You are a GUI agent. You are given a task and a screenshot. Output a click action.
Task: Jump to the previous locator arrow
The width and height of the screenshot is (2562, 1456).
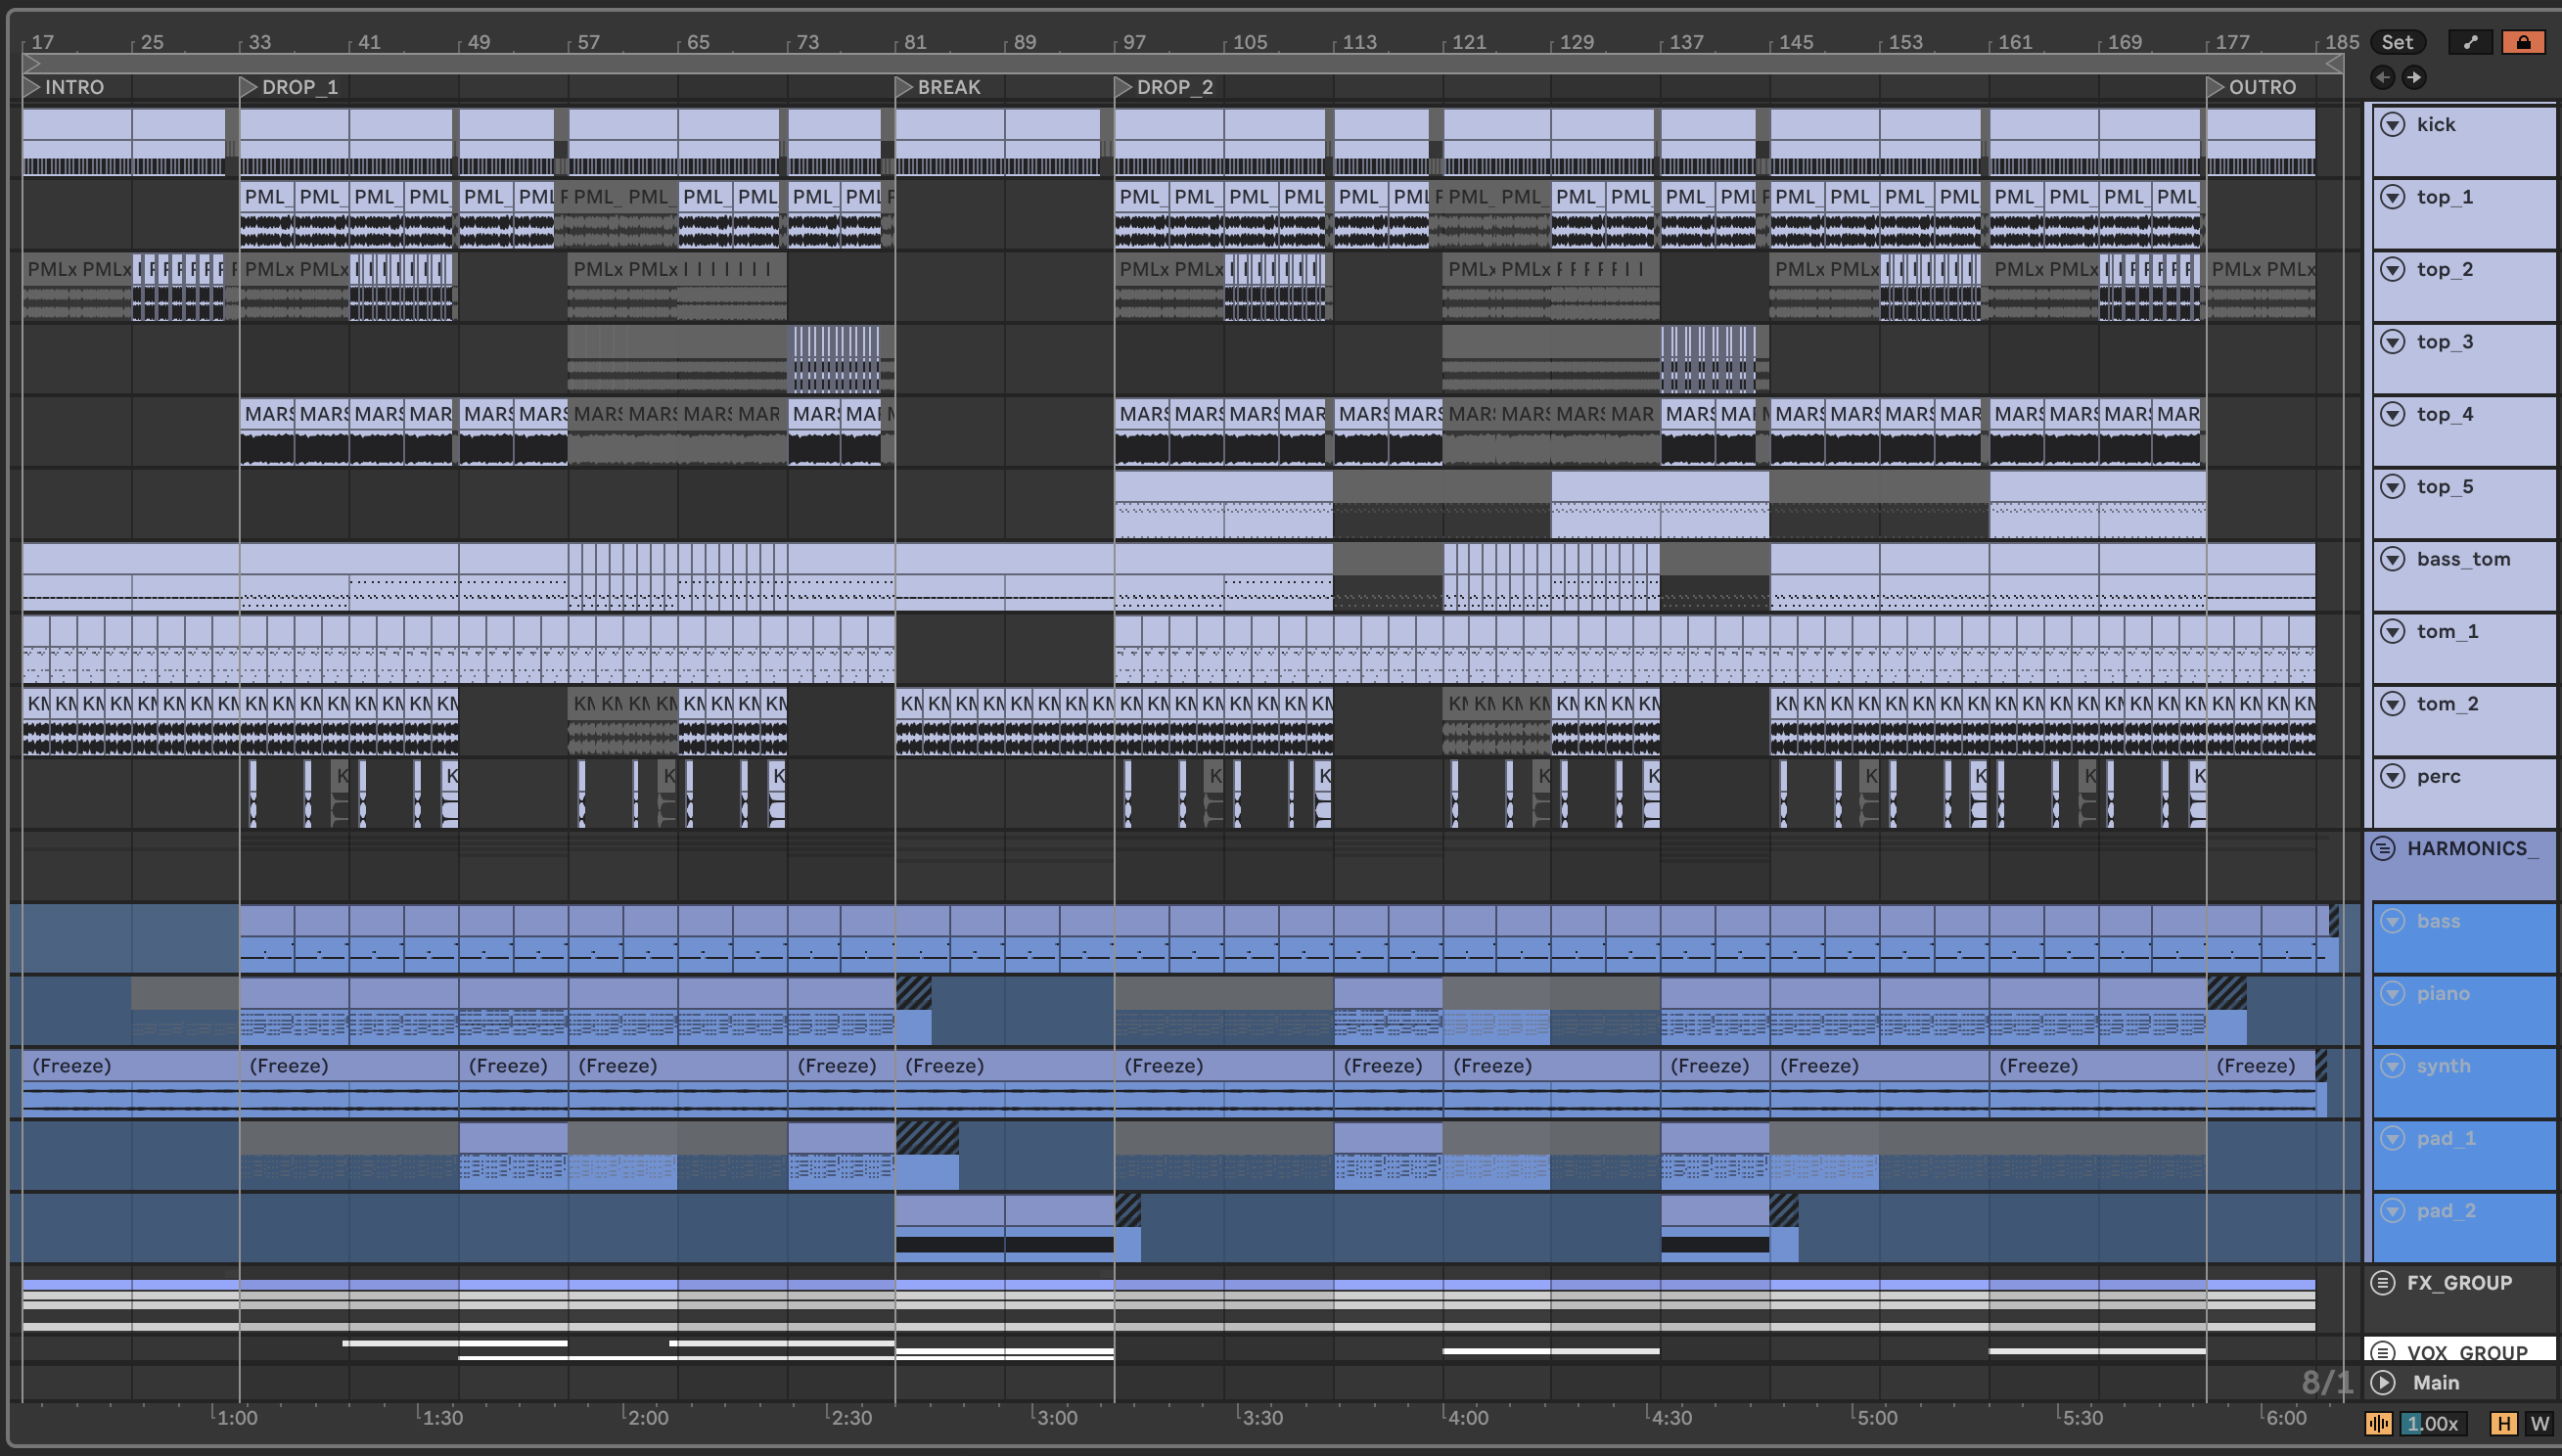[2383, 77]
